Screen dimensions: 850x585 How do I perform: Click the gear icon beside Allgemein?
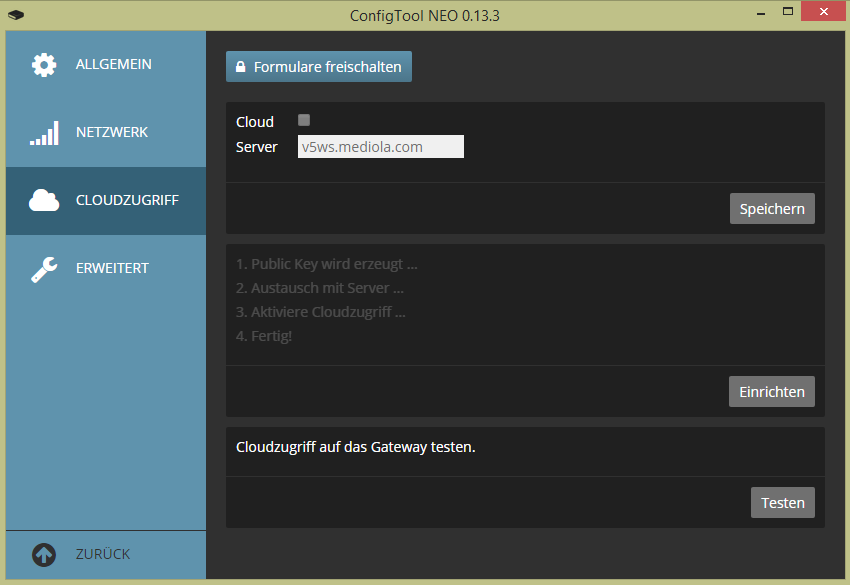44,65
